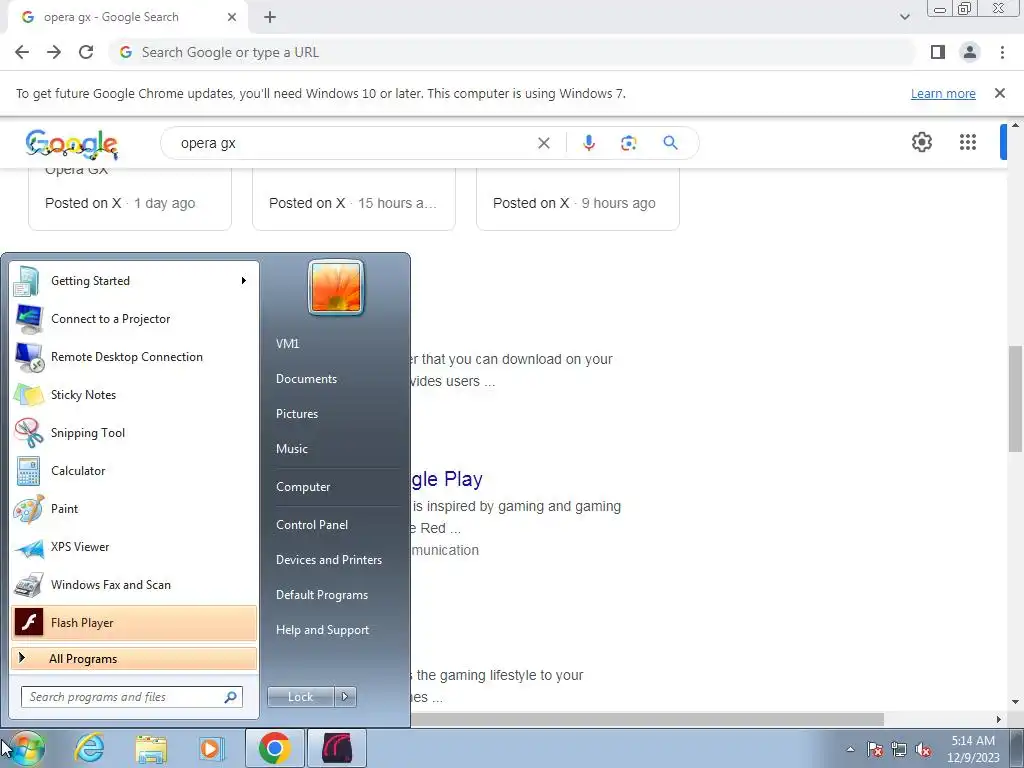1024x768 pixels.
Task: Open Control Panel
Action: point(312,525)
